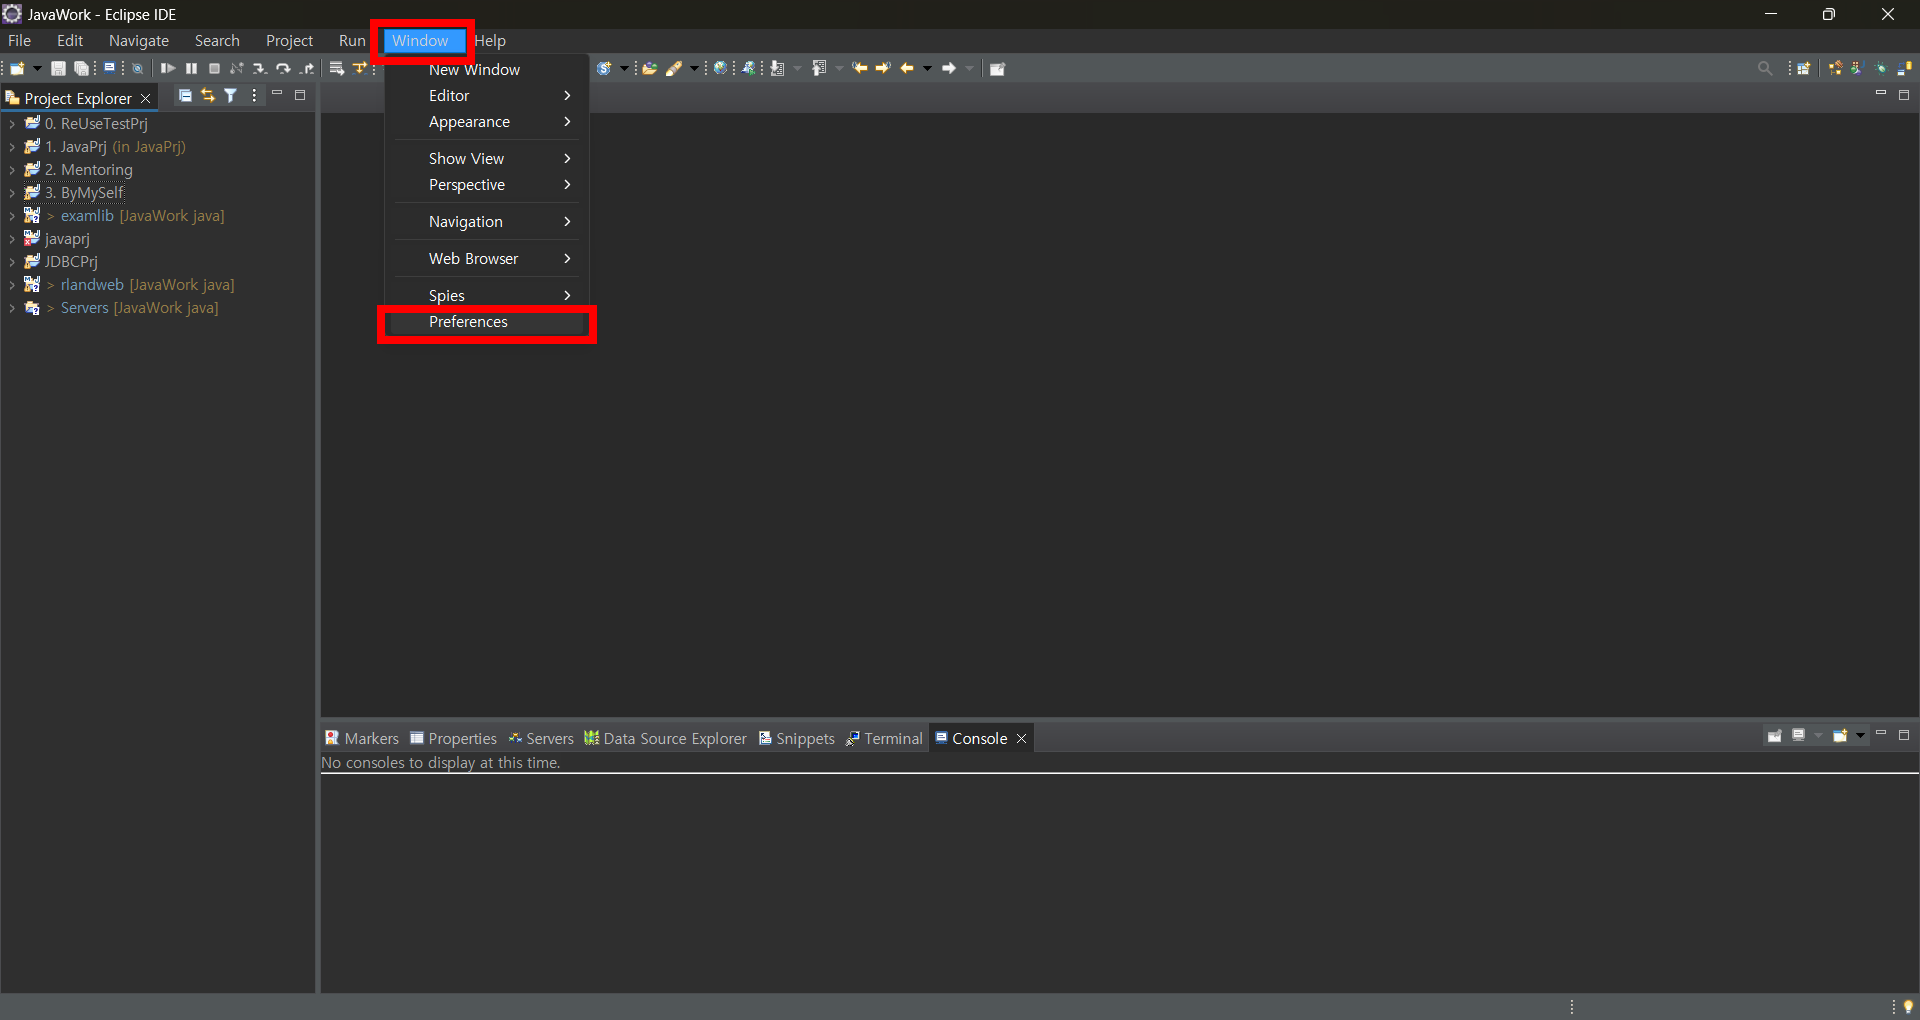Open the Appearance submenu
This screenshot has width=1920, height=1020.
tap(487, 122)
